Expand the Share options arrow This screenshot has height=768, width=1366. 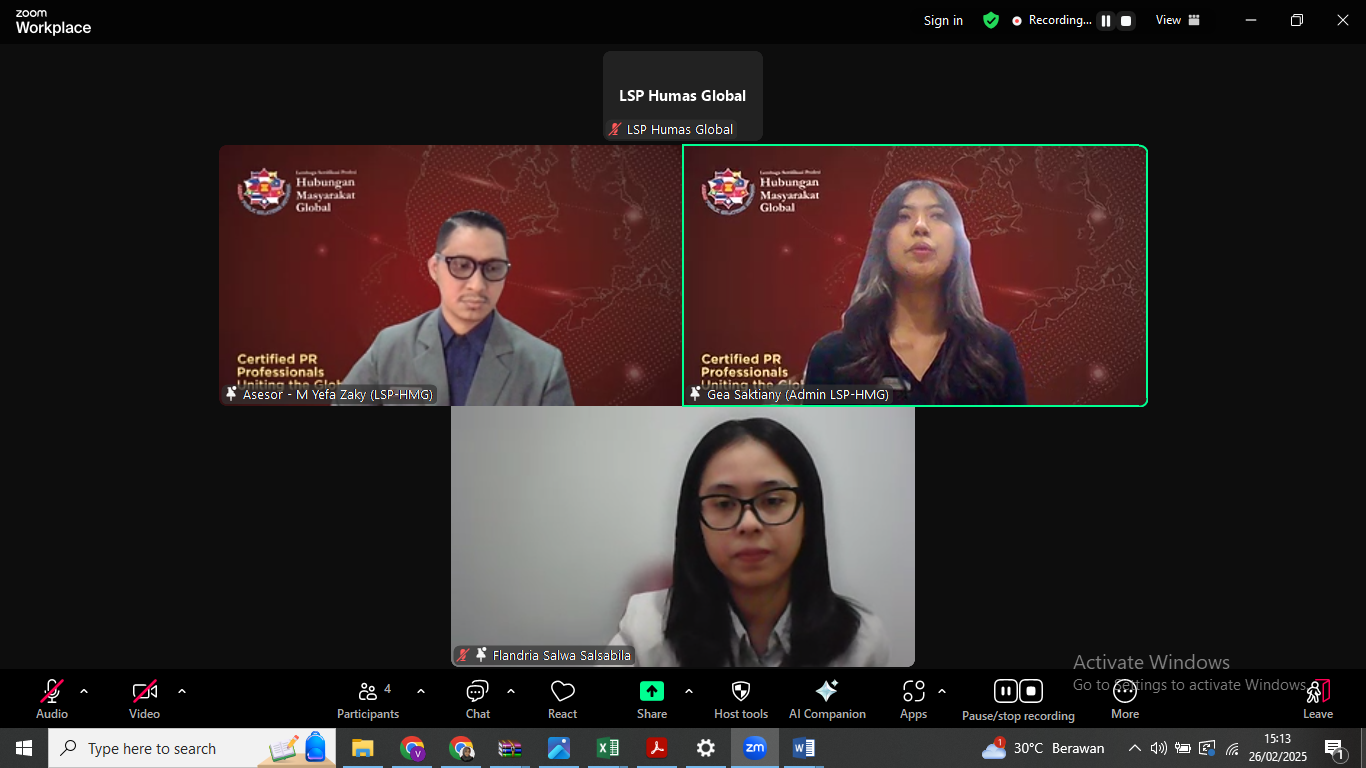(x=689, y=691)
